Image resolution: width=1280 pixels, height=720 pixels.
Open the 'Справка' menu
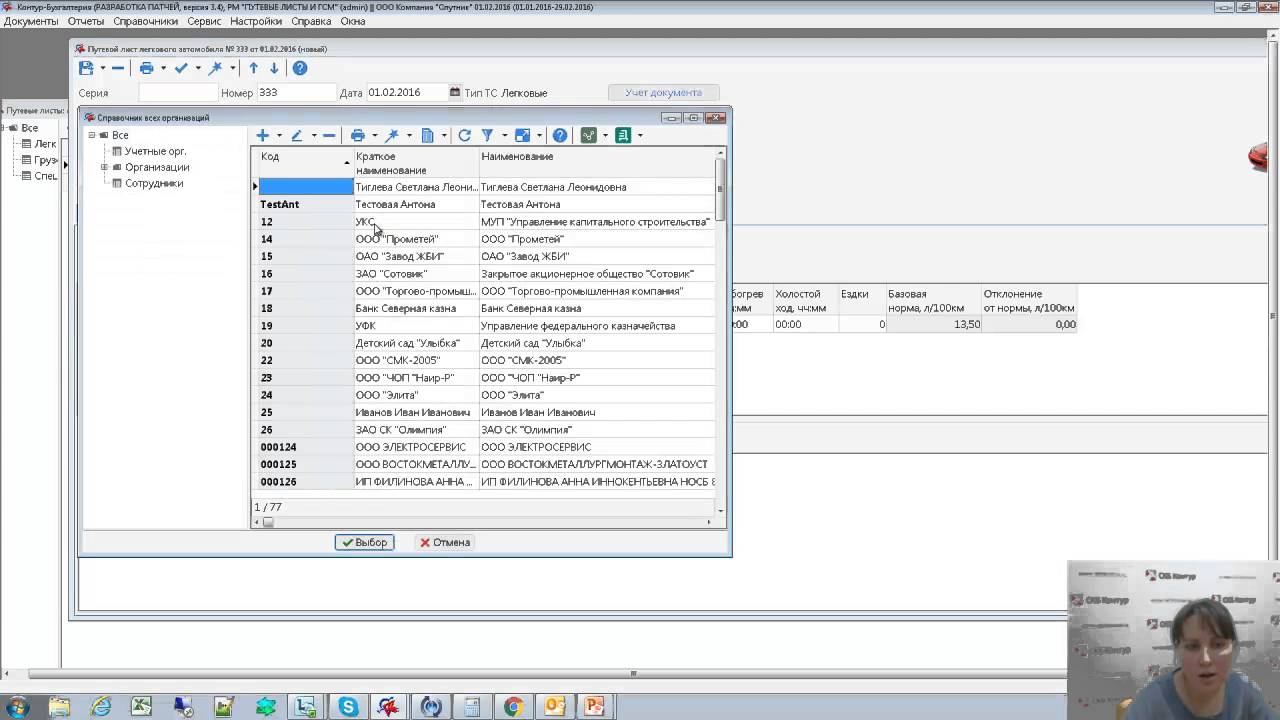pyautogui.click(x=311, y=21)
